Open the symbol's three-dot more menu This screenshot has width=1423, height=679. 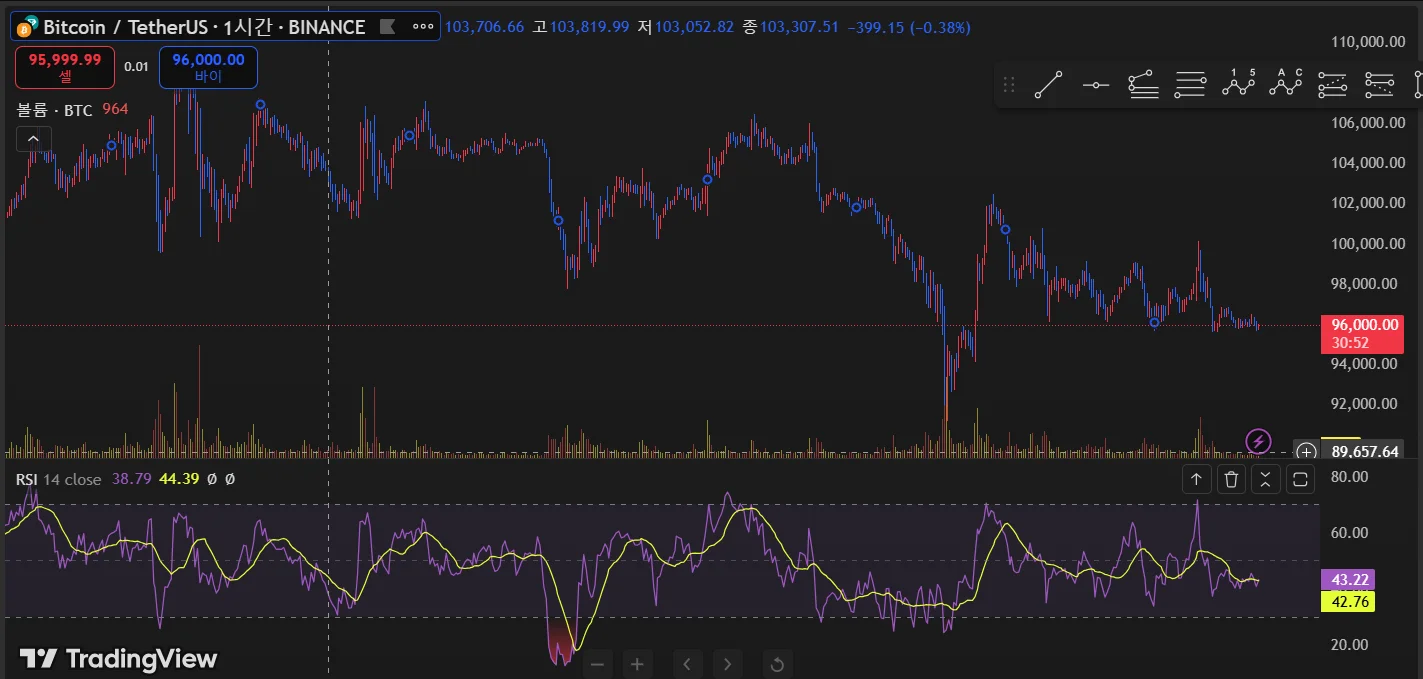[423, 27]
